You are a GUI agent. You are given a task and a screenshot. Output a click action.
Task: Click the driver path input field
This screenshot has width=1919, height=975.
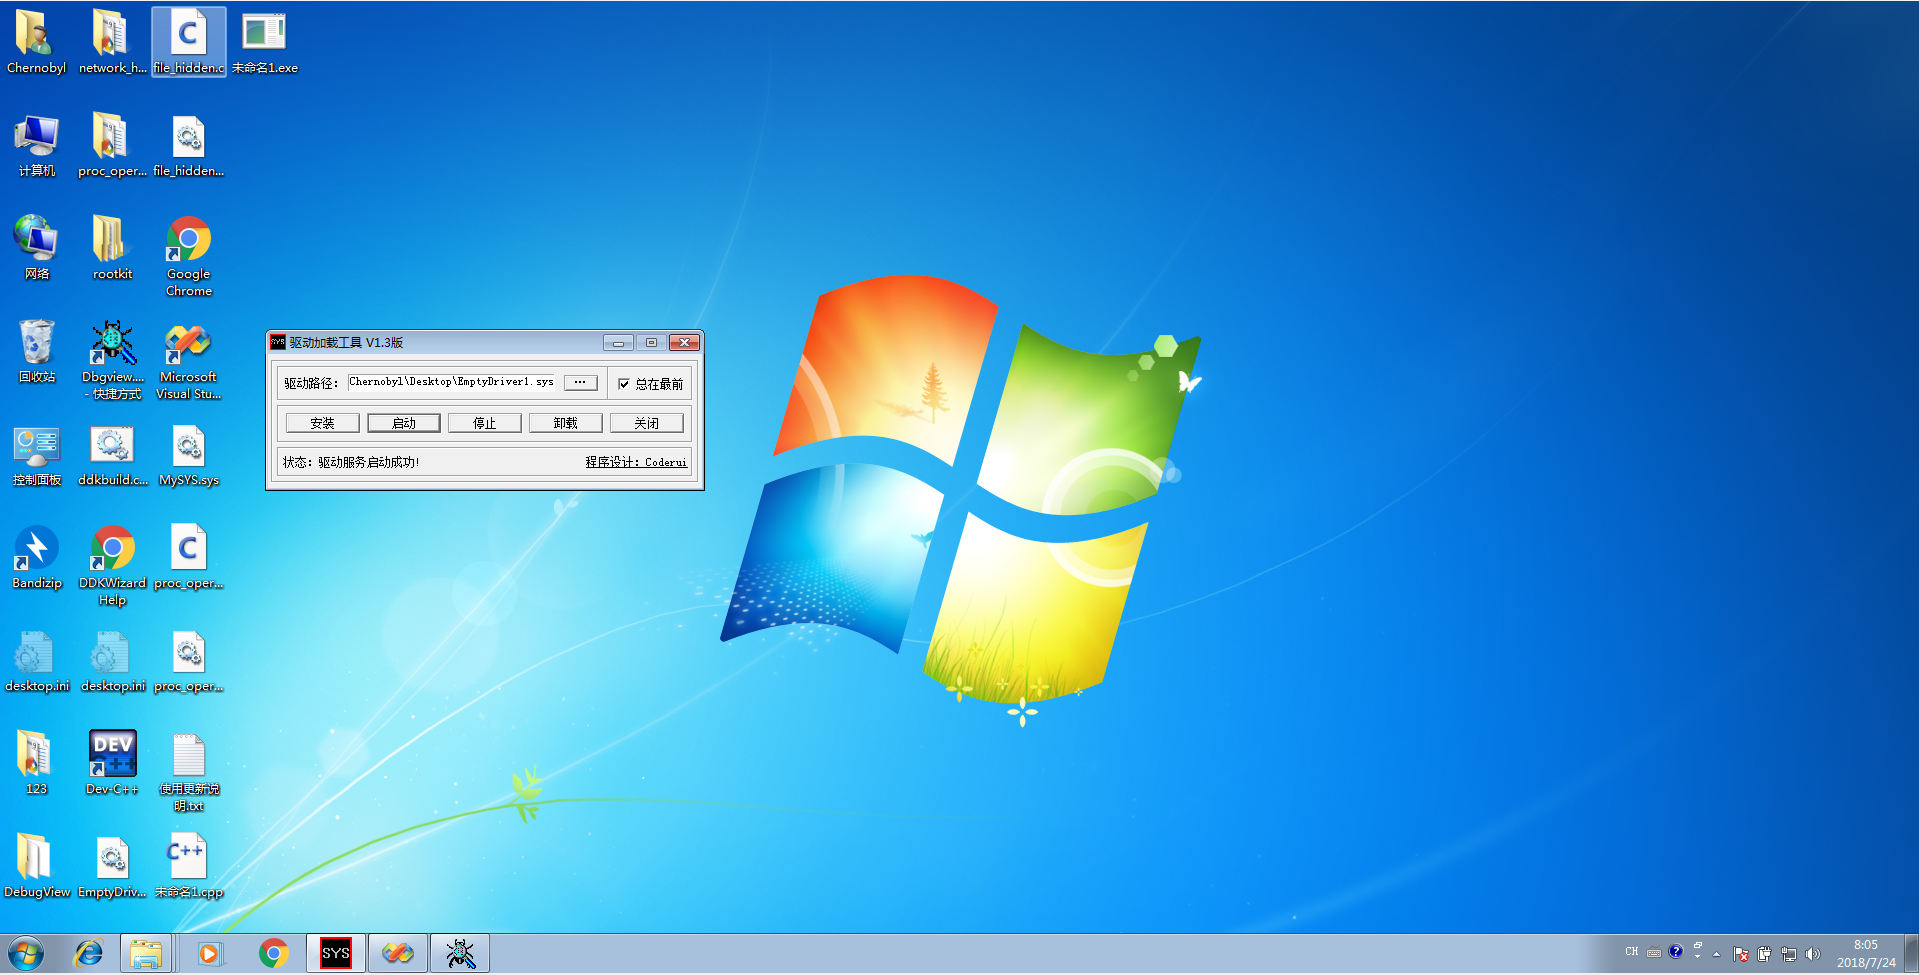click(451, 382)
